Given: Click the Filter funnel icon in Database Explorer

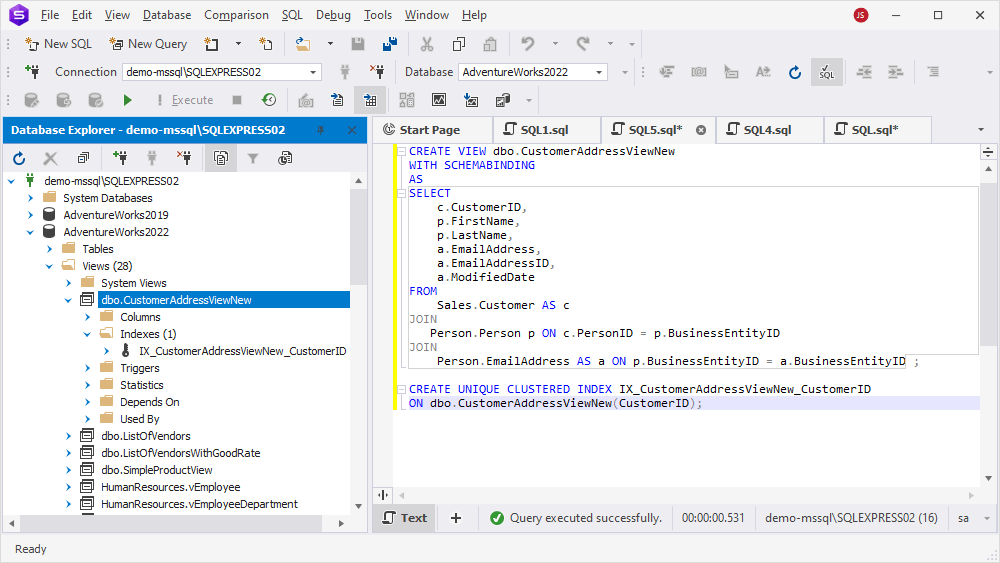Looking at the screenshot, I should [x=253, y=158].
